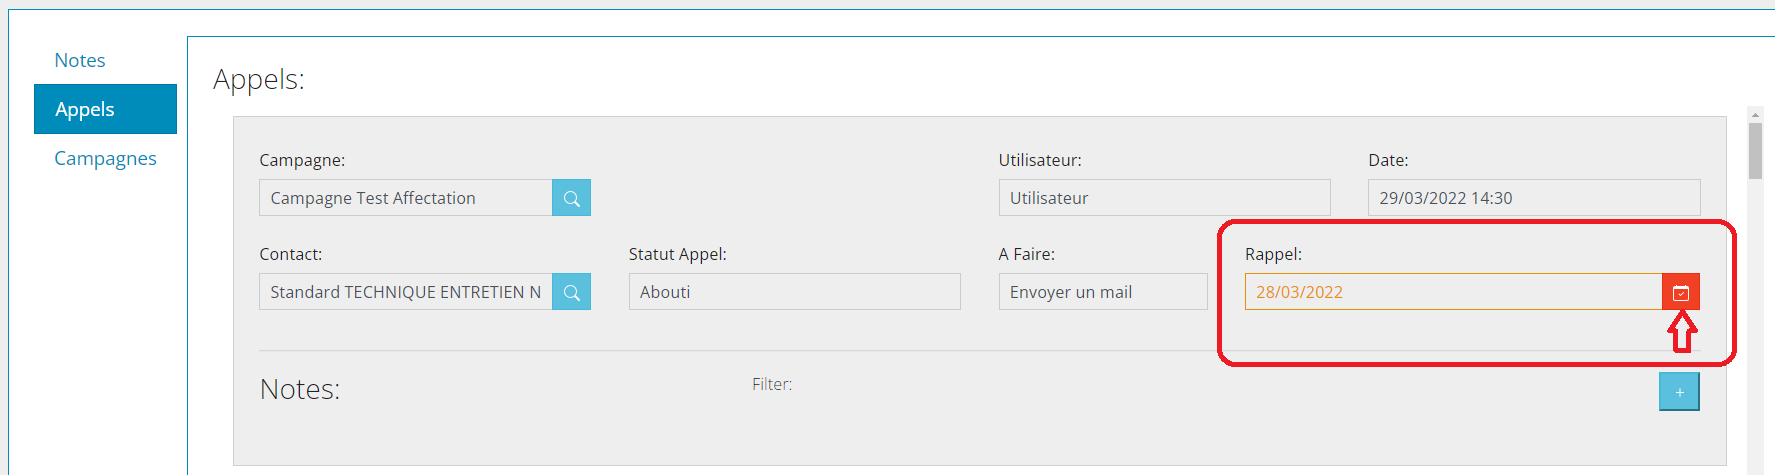Screen dimensions: 1775x475
Task: Click the scrollbar up arrow
Action: click(1755, 115)
